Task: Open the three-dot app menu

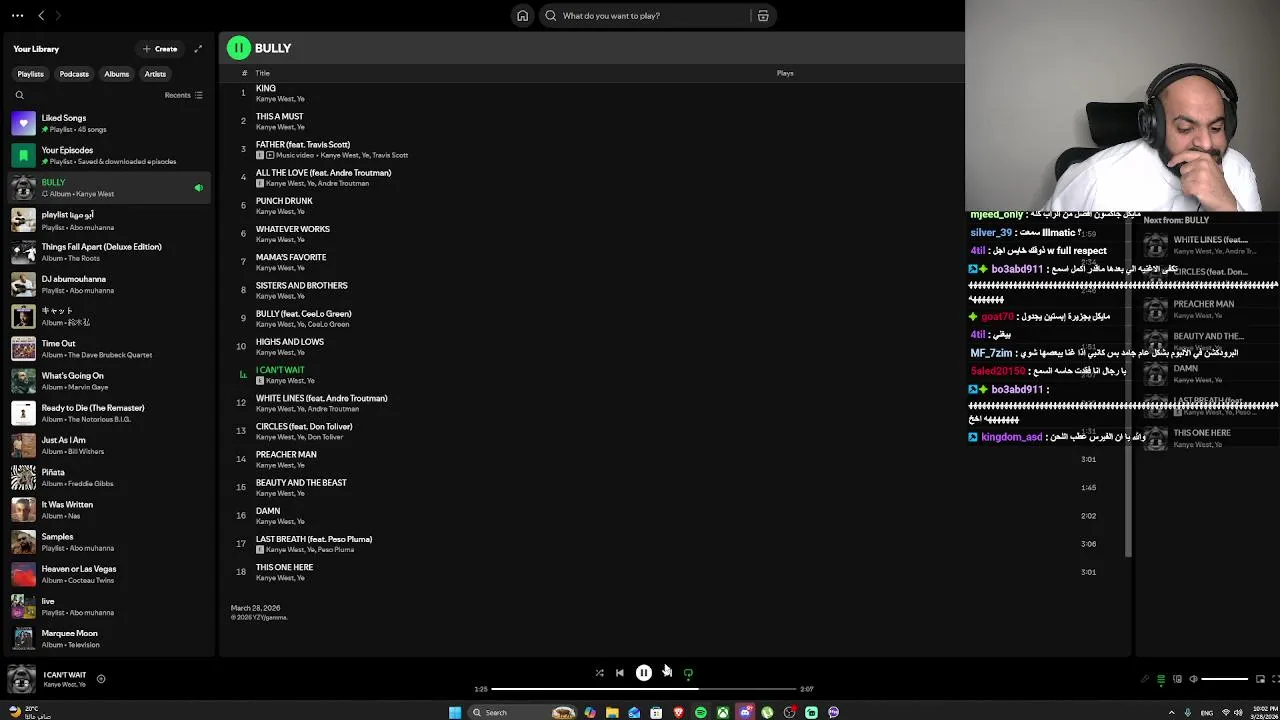Action: coord(17,16)
